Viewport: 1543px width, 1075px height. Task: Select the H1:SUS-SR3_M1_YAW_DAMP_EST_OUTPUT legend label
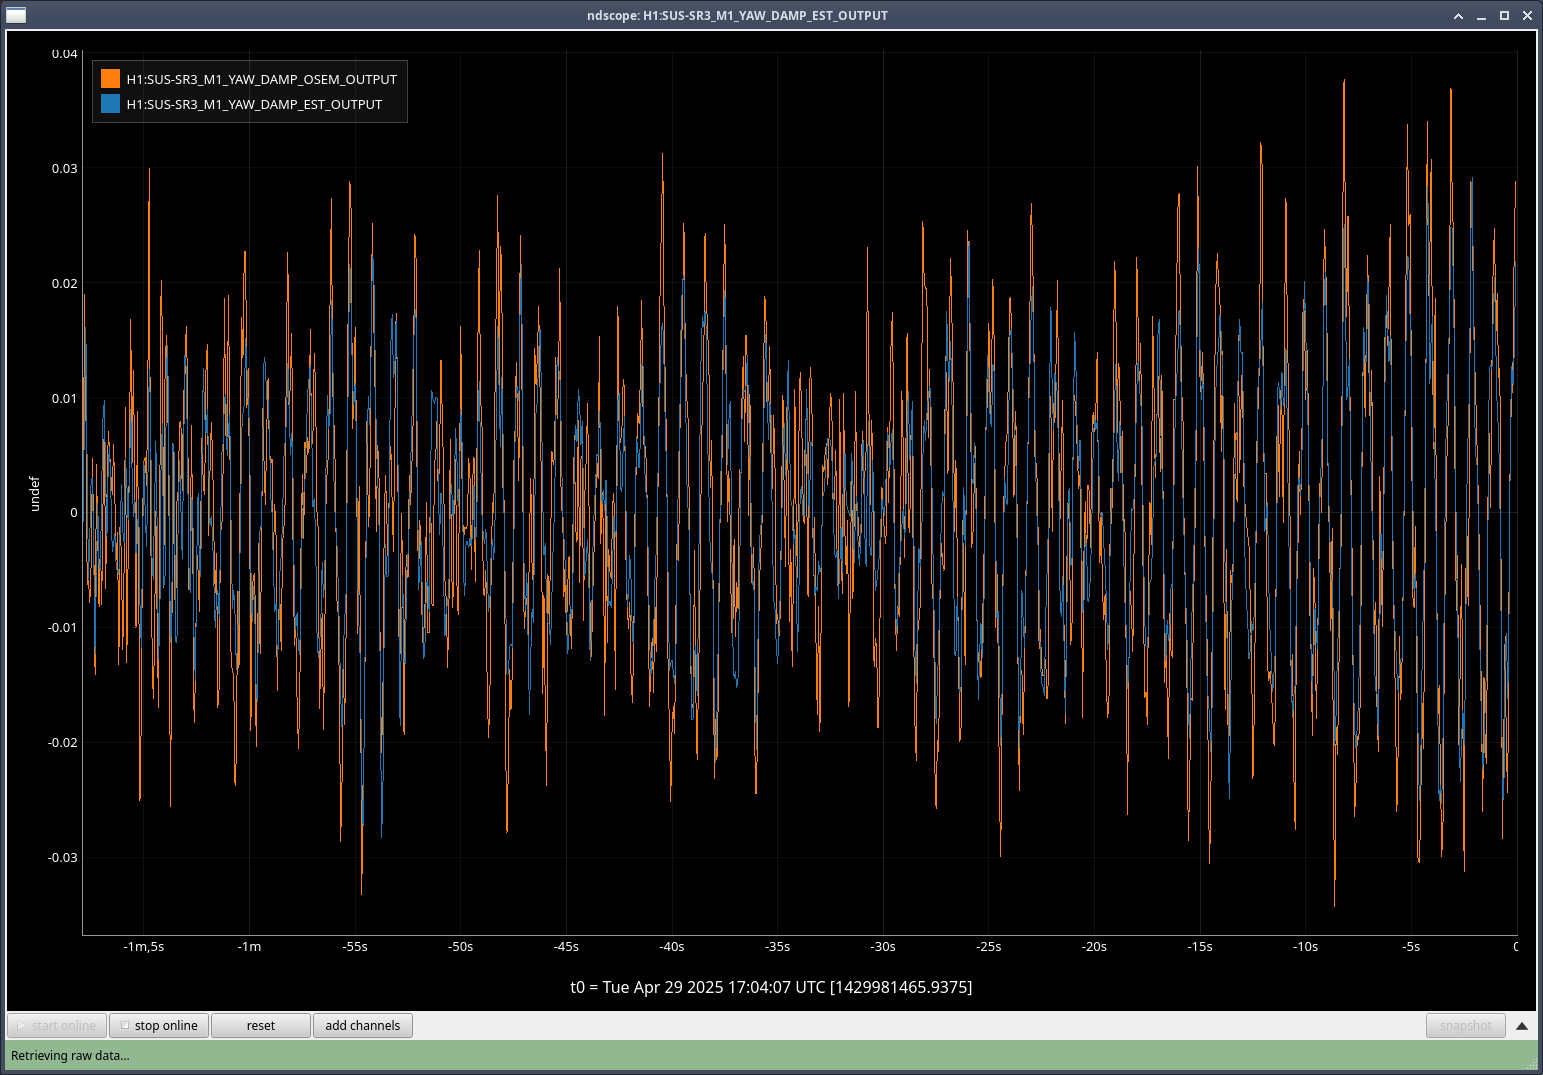(x=254, y=104)
